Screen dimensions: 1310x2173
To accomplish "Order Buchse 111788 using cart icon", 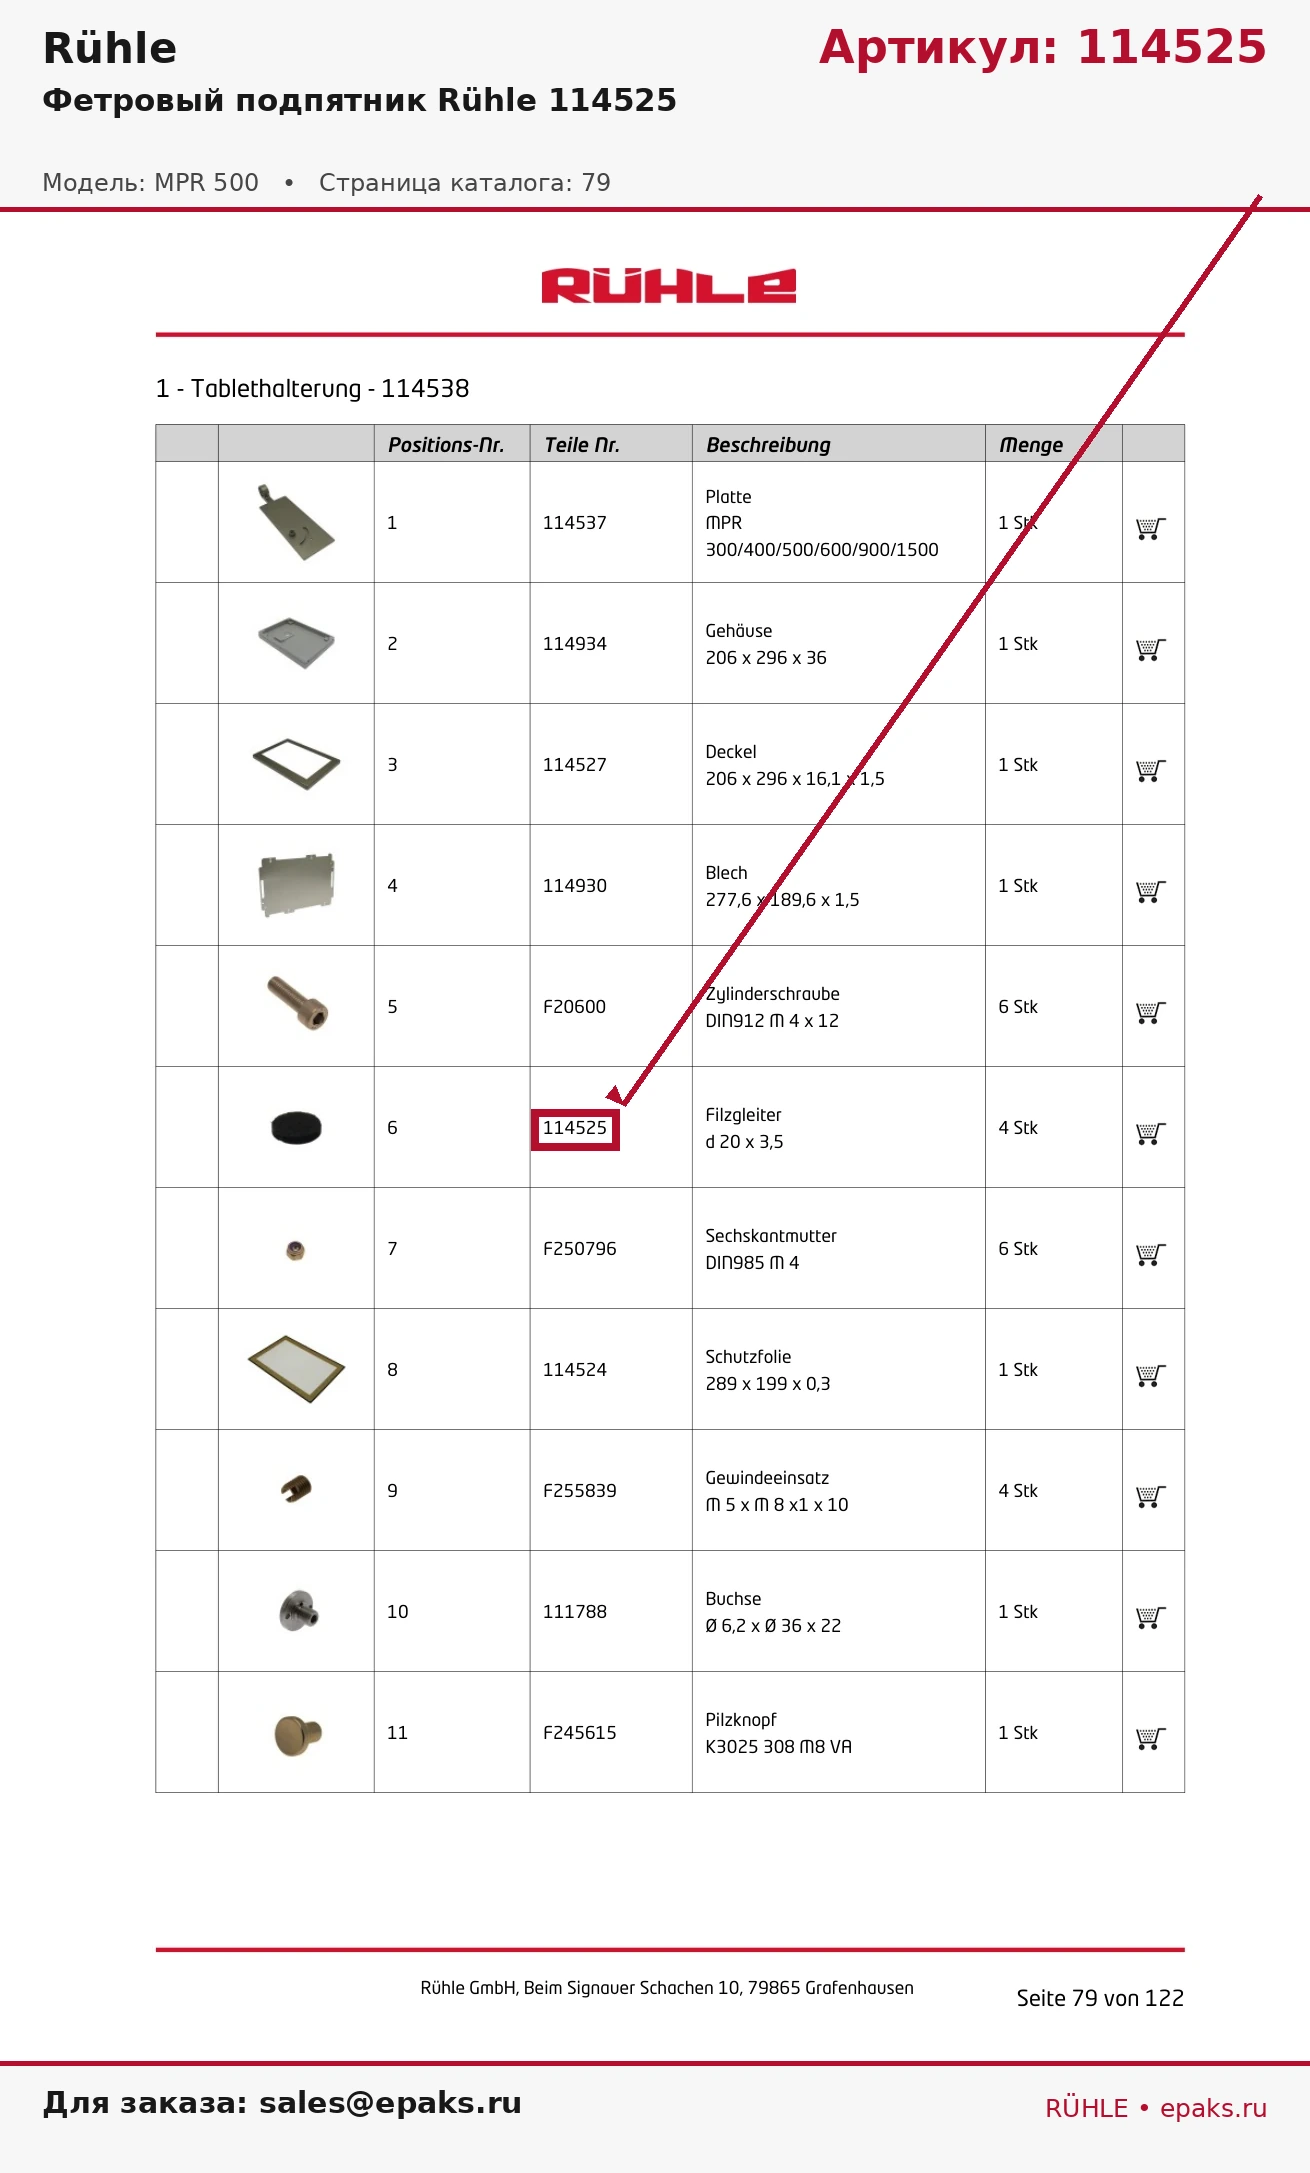I will click(x=1151, y=1617).
